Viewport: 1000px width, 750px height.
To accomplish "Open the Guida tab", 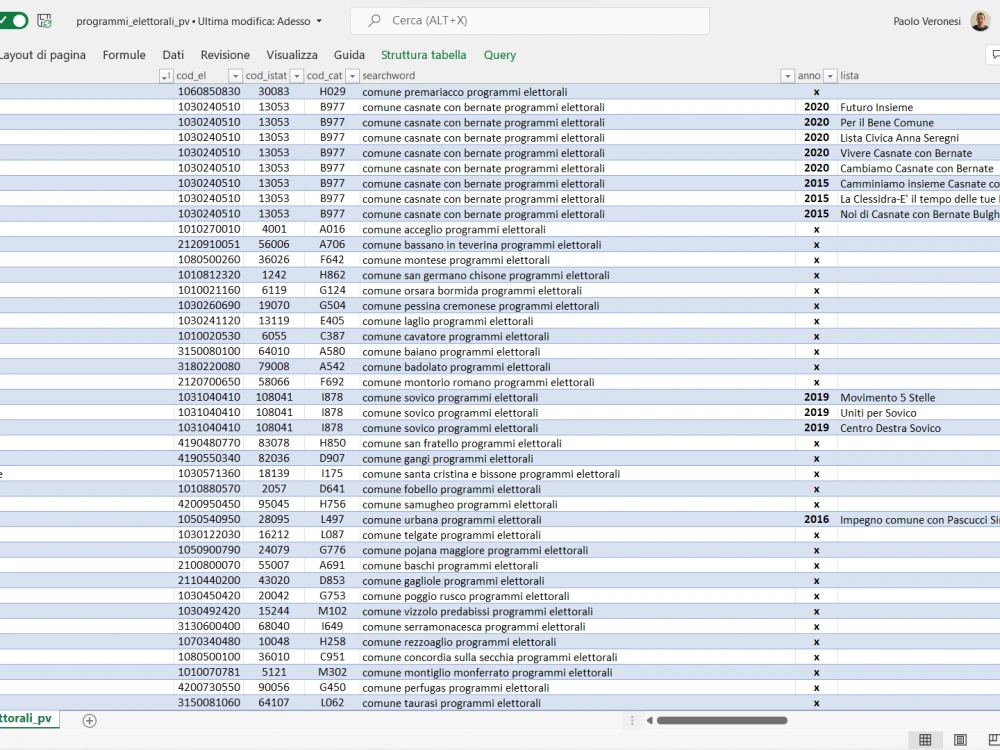I will point(349,55).
